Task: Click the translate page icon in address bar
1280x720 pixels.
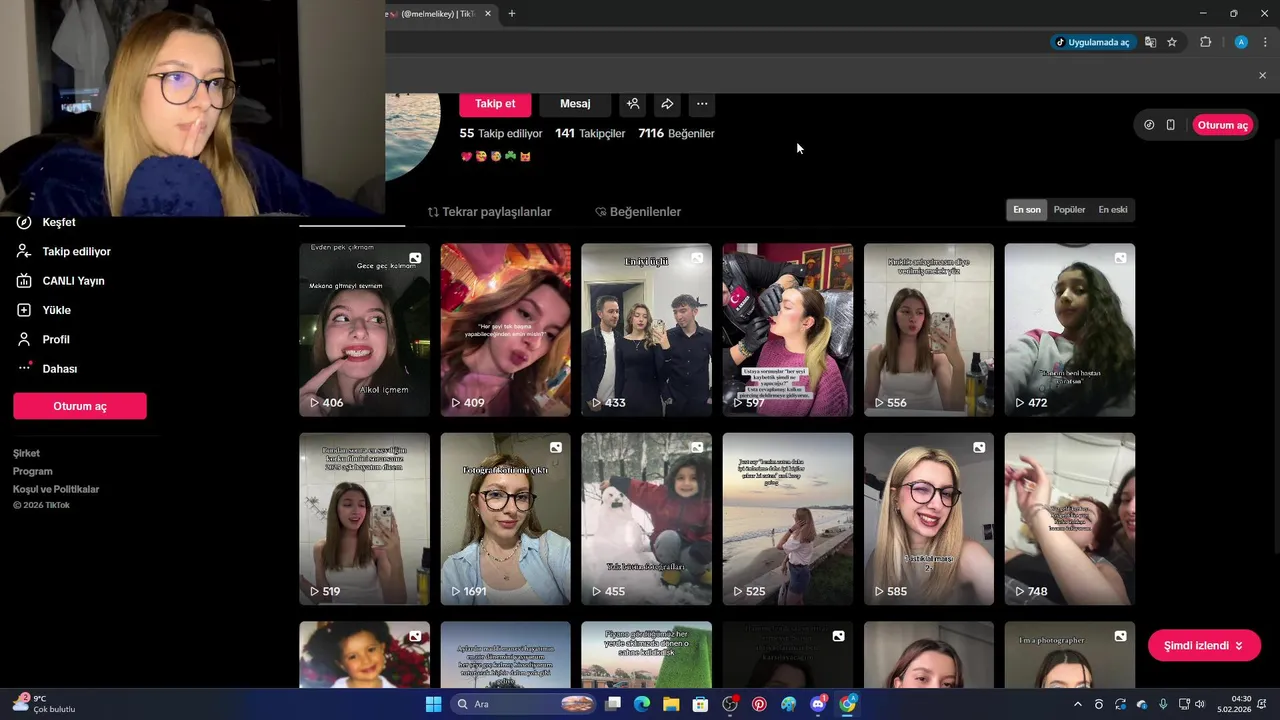Action: (x=1150, y=42)
